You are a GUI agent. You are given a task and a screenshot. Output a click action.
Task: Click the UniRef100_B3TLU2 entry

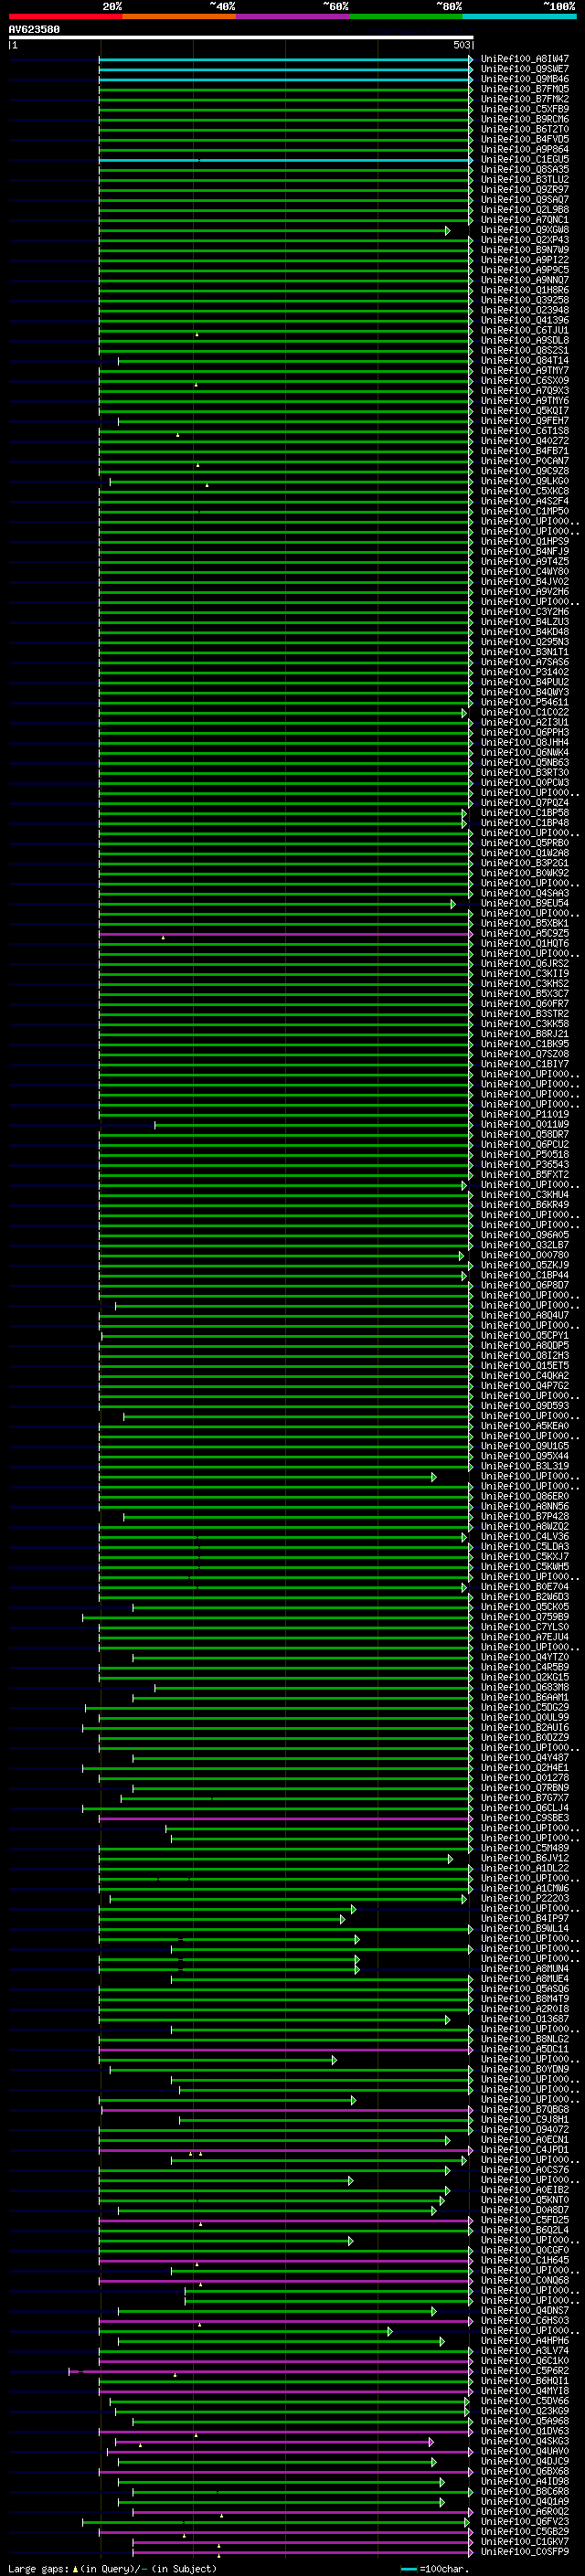524,180
